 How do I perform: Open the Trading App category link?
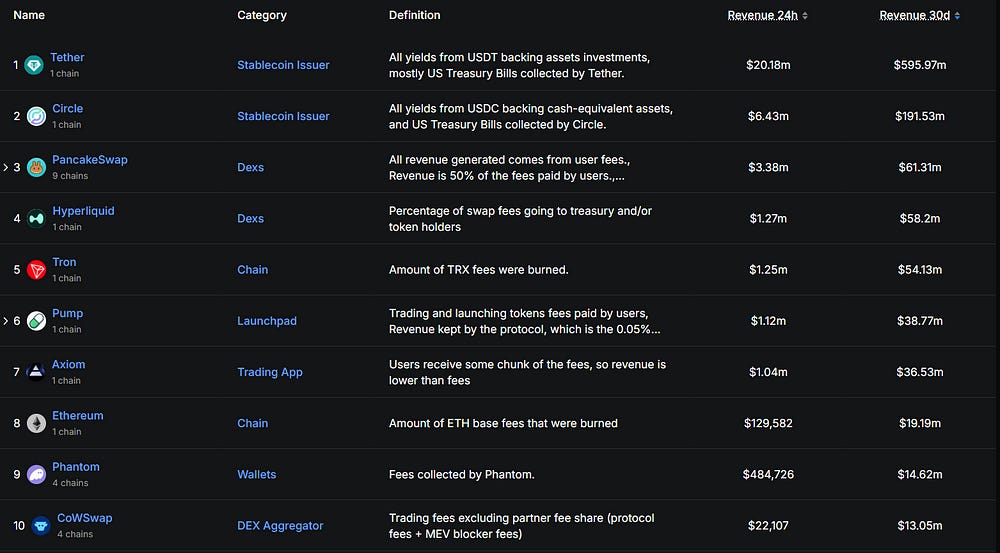[270, 372]
